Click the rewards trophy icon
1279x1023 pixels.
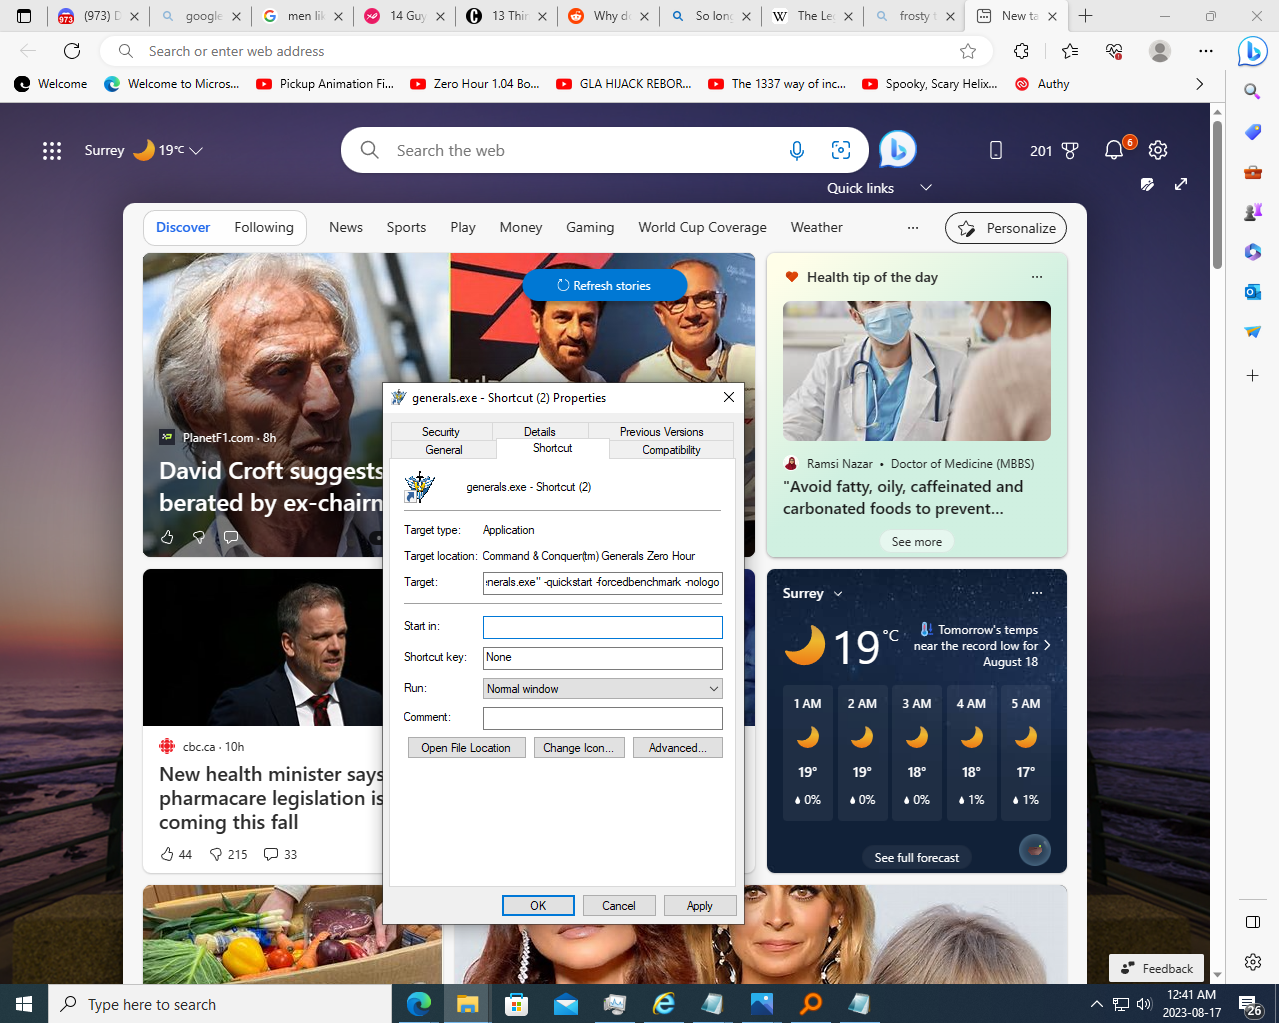[1070, 150]
